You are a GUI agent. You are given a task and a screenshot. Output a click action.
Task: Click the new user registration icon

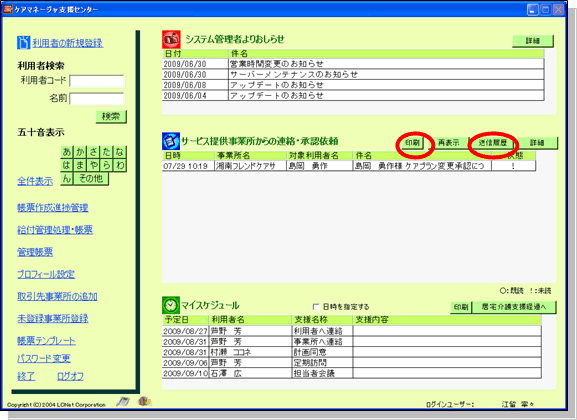pyautogui.click(x=23, y=42)
